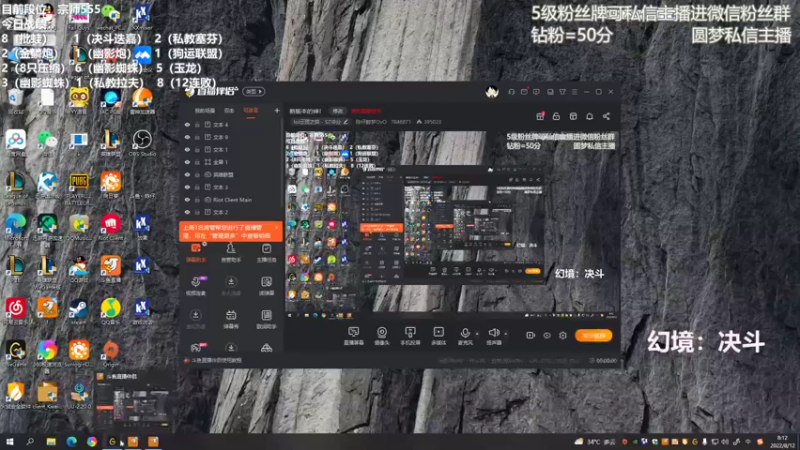Viewport: 800px width, 450px height.
Task: Click the lock icon in top toolbar
Action: click(x=556, y=116)
